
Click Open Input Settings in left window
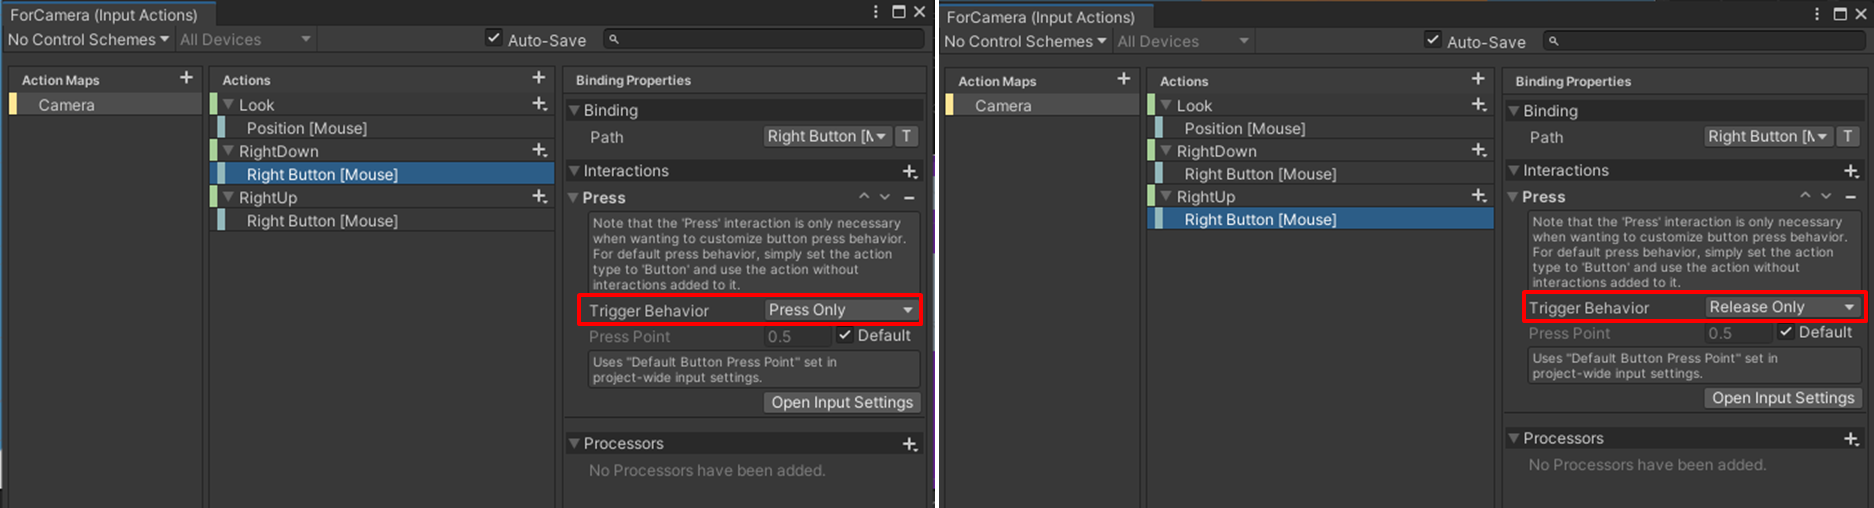click(842, 402)
